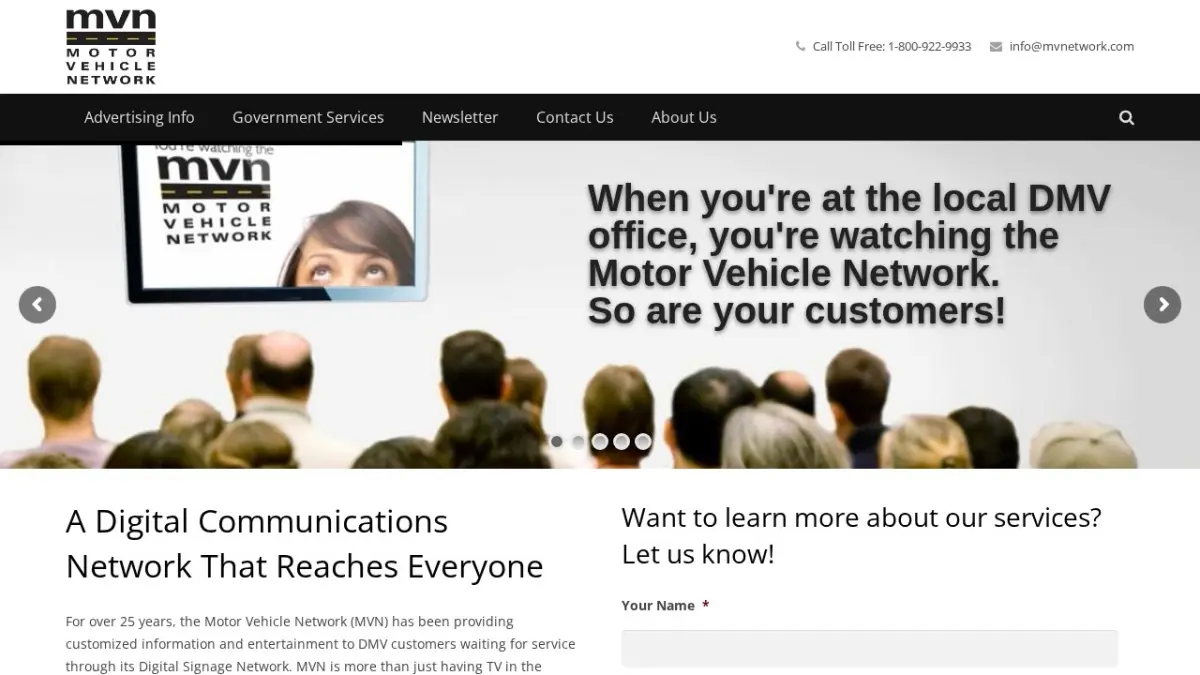Select the fourth slider pagination dot
1200x675 pixels.
pos(621,441)
